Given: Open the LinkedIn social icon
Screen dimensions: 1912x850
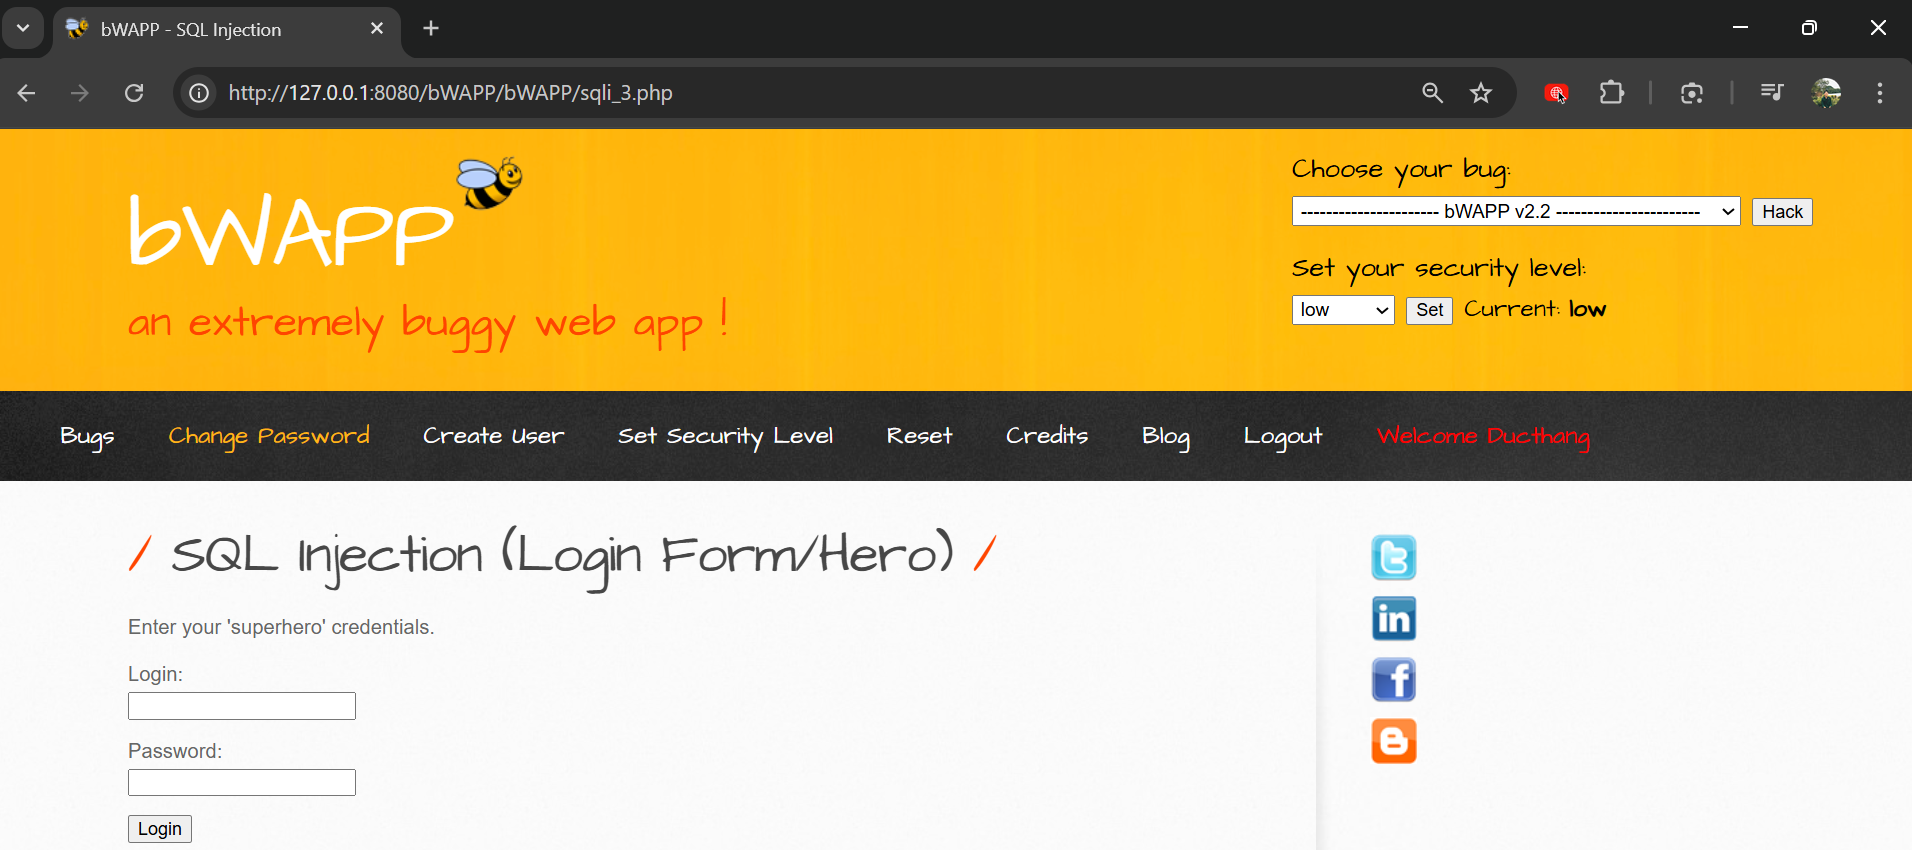Looking at the screenshot, I should click(1393, 619).
